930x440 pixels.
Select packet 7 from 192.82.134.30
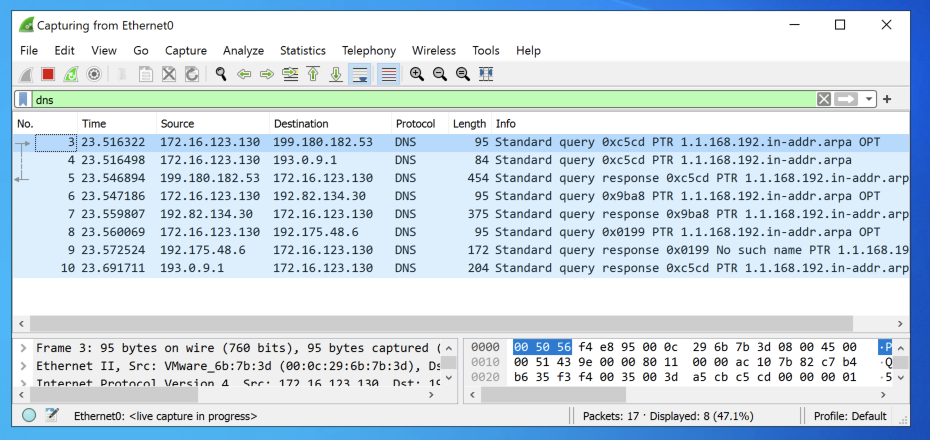tap(461, 214)
